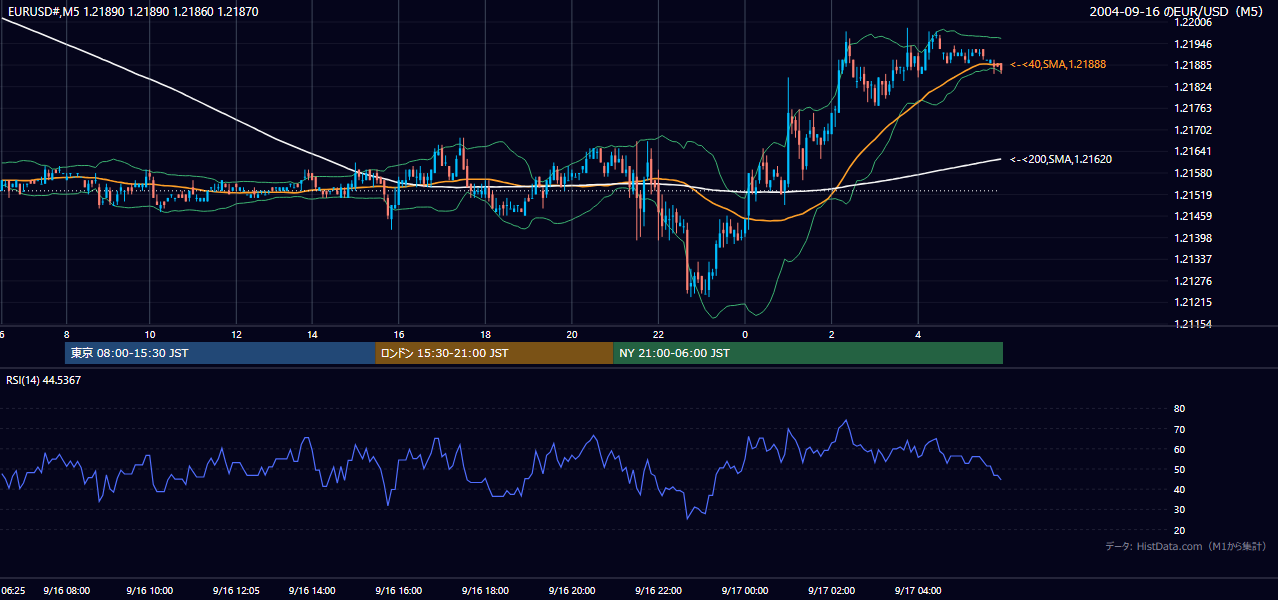Viewport: 1278px width, 600px height.
Task: Click hour tick 4 under the price chart
Action: pyautogui.click(x=918, y=334)
